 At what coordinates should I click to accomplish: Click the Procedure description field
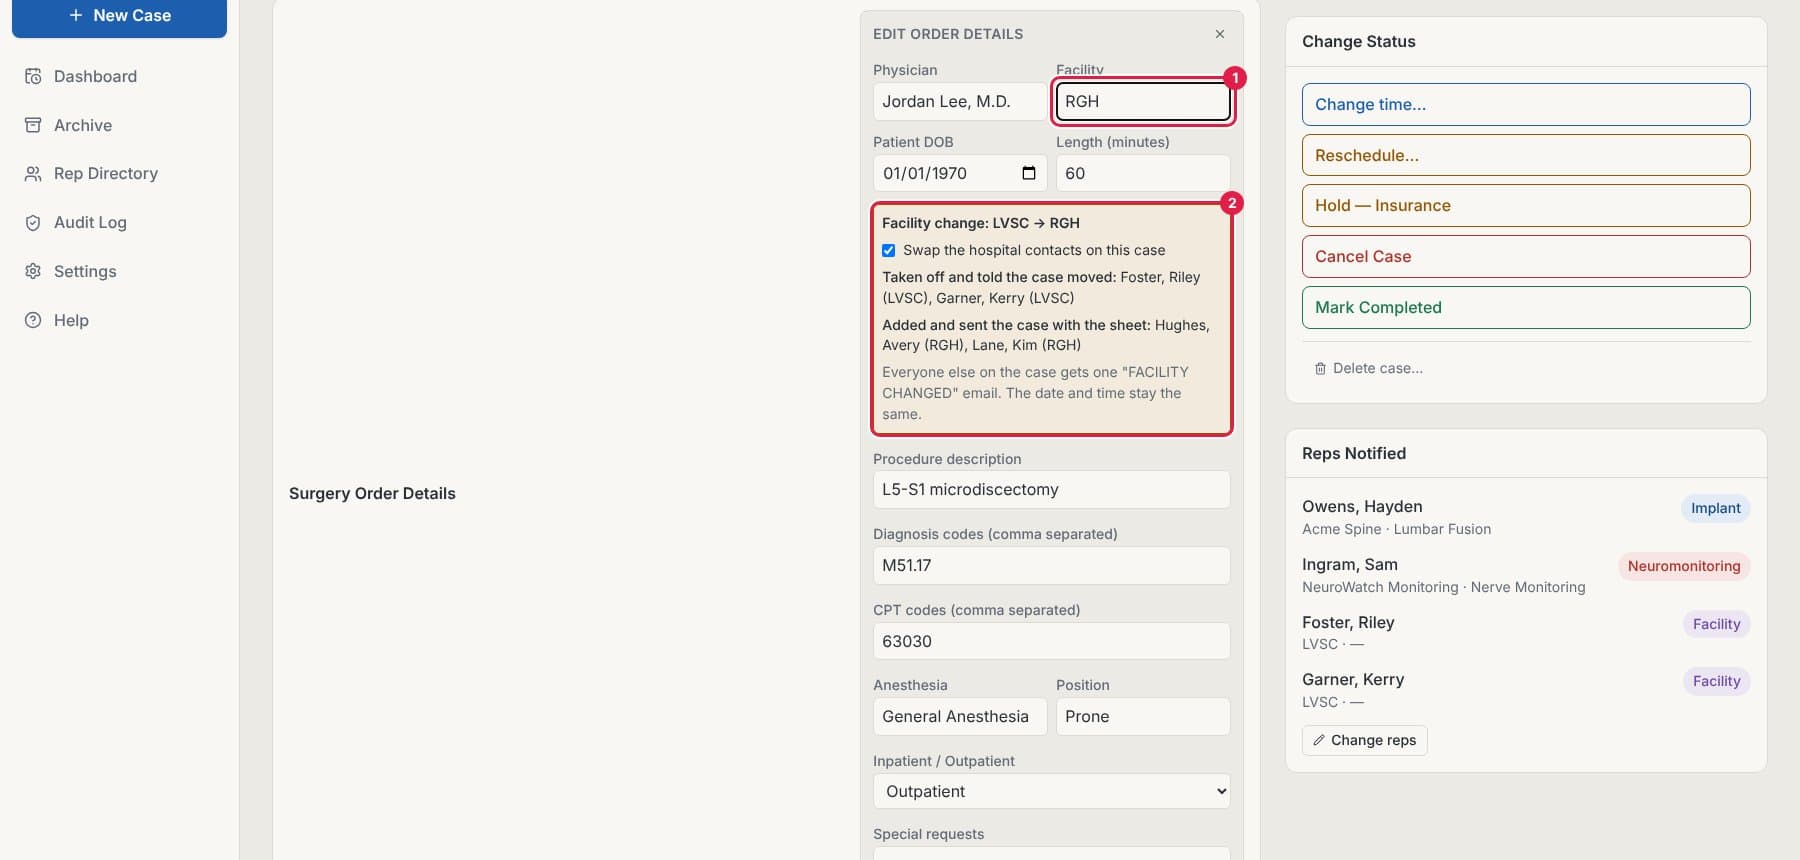[1052, 489]
